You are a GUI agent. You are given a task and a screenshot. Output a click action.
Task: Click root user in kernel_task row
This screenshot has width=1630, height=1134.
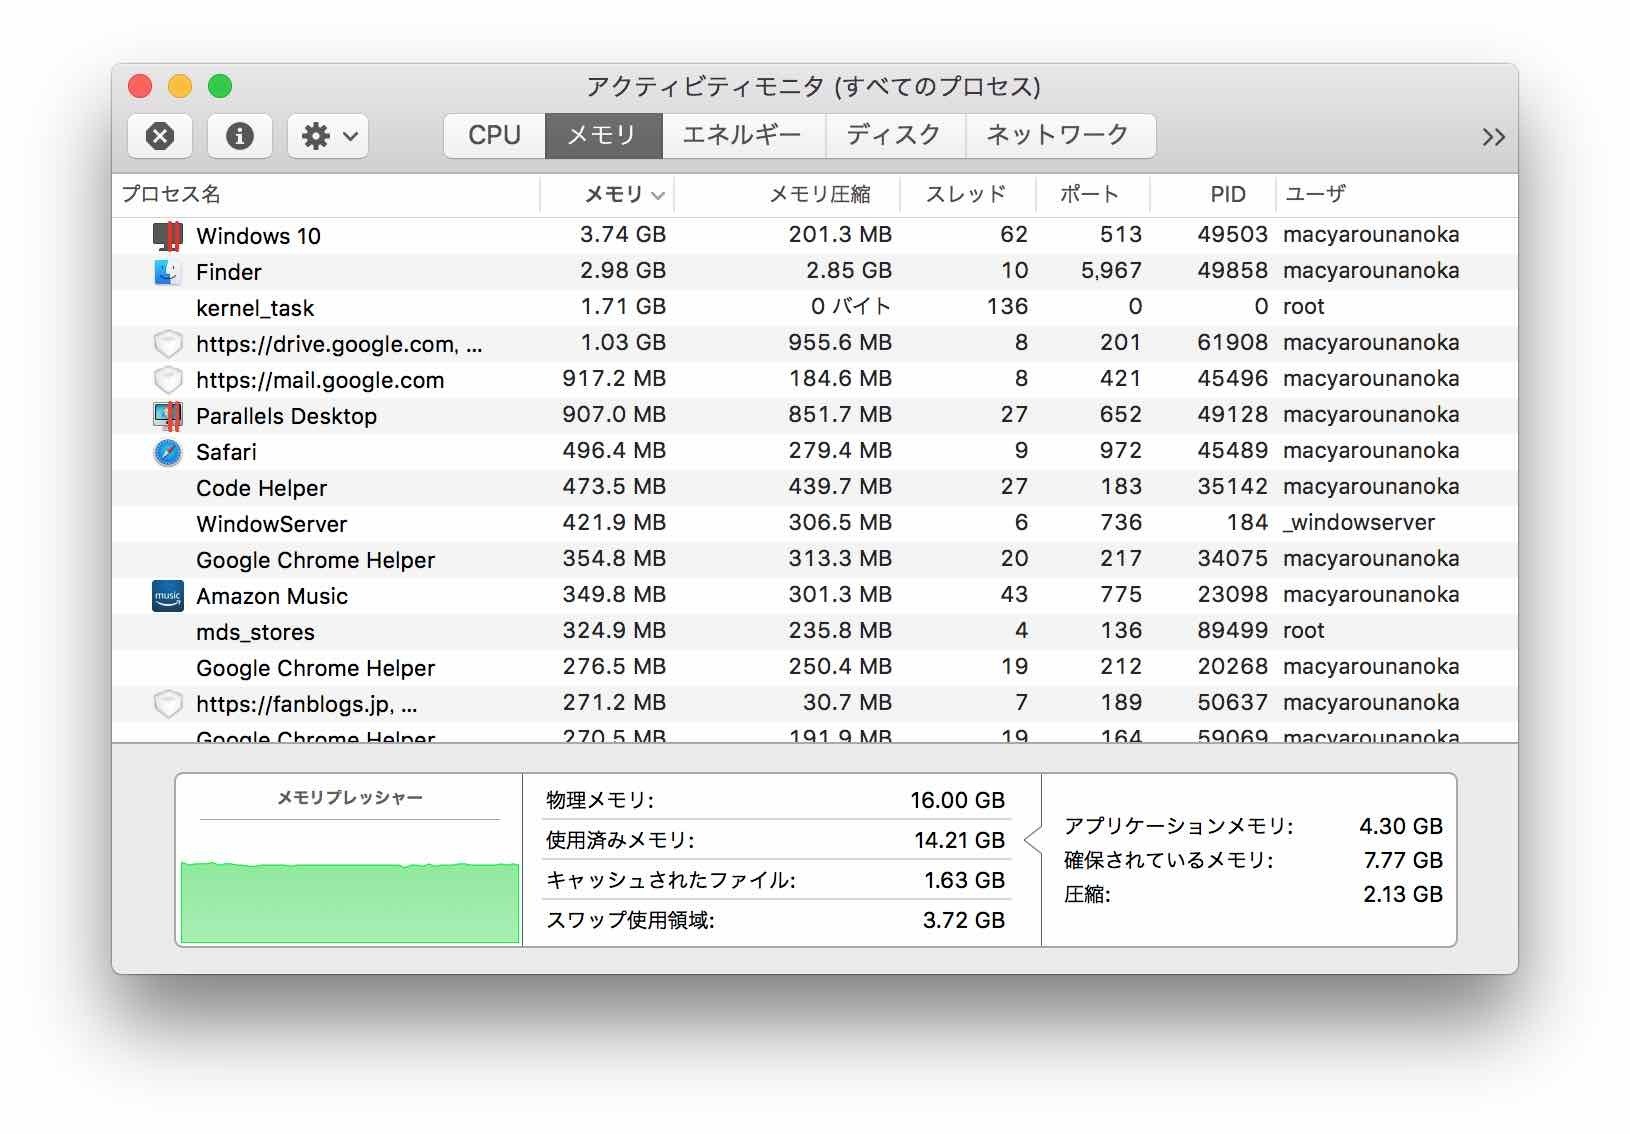click(x=1303, y=307)
